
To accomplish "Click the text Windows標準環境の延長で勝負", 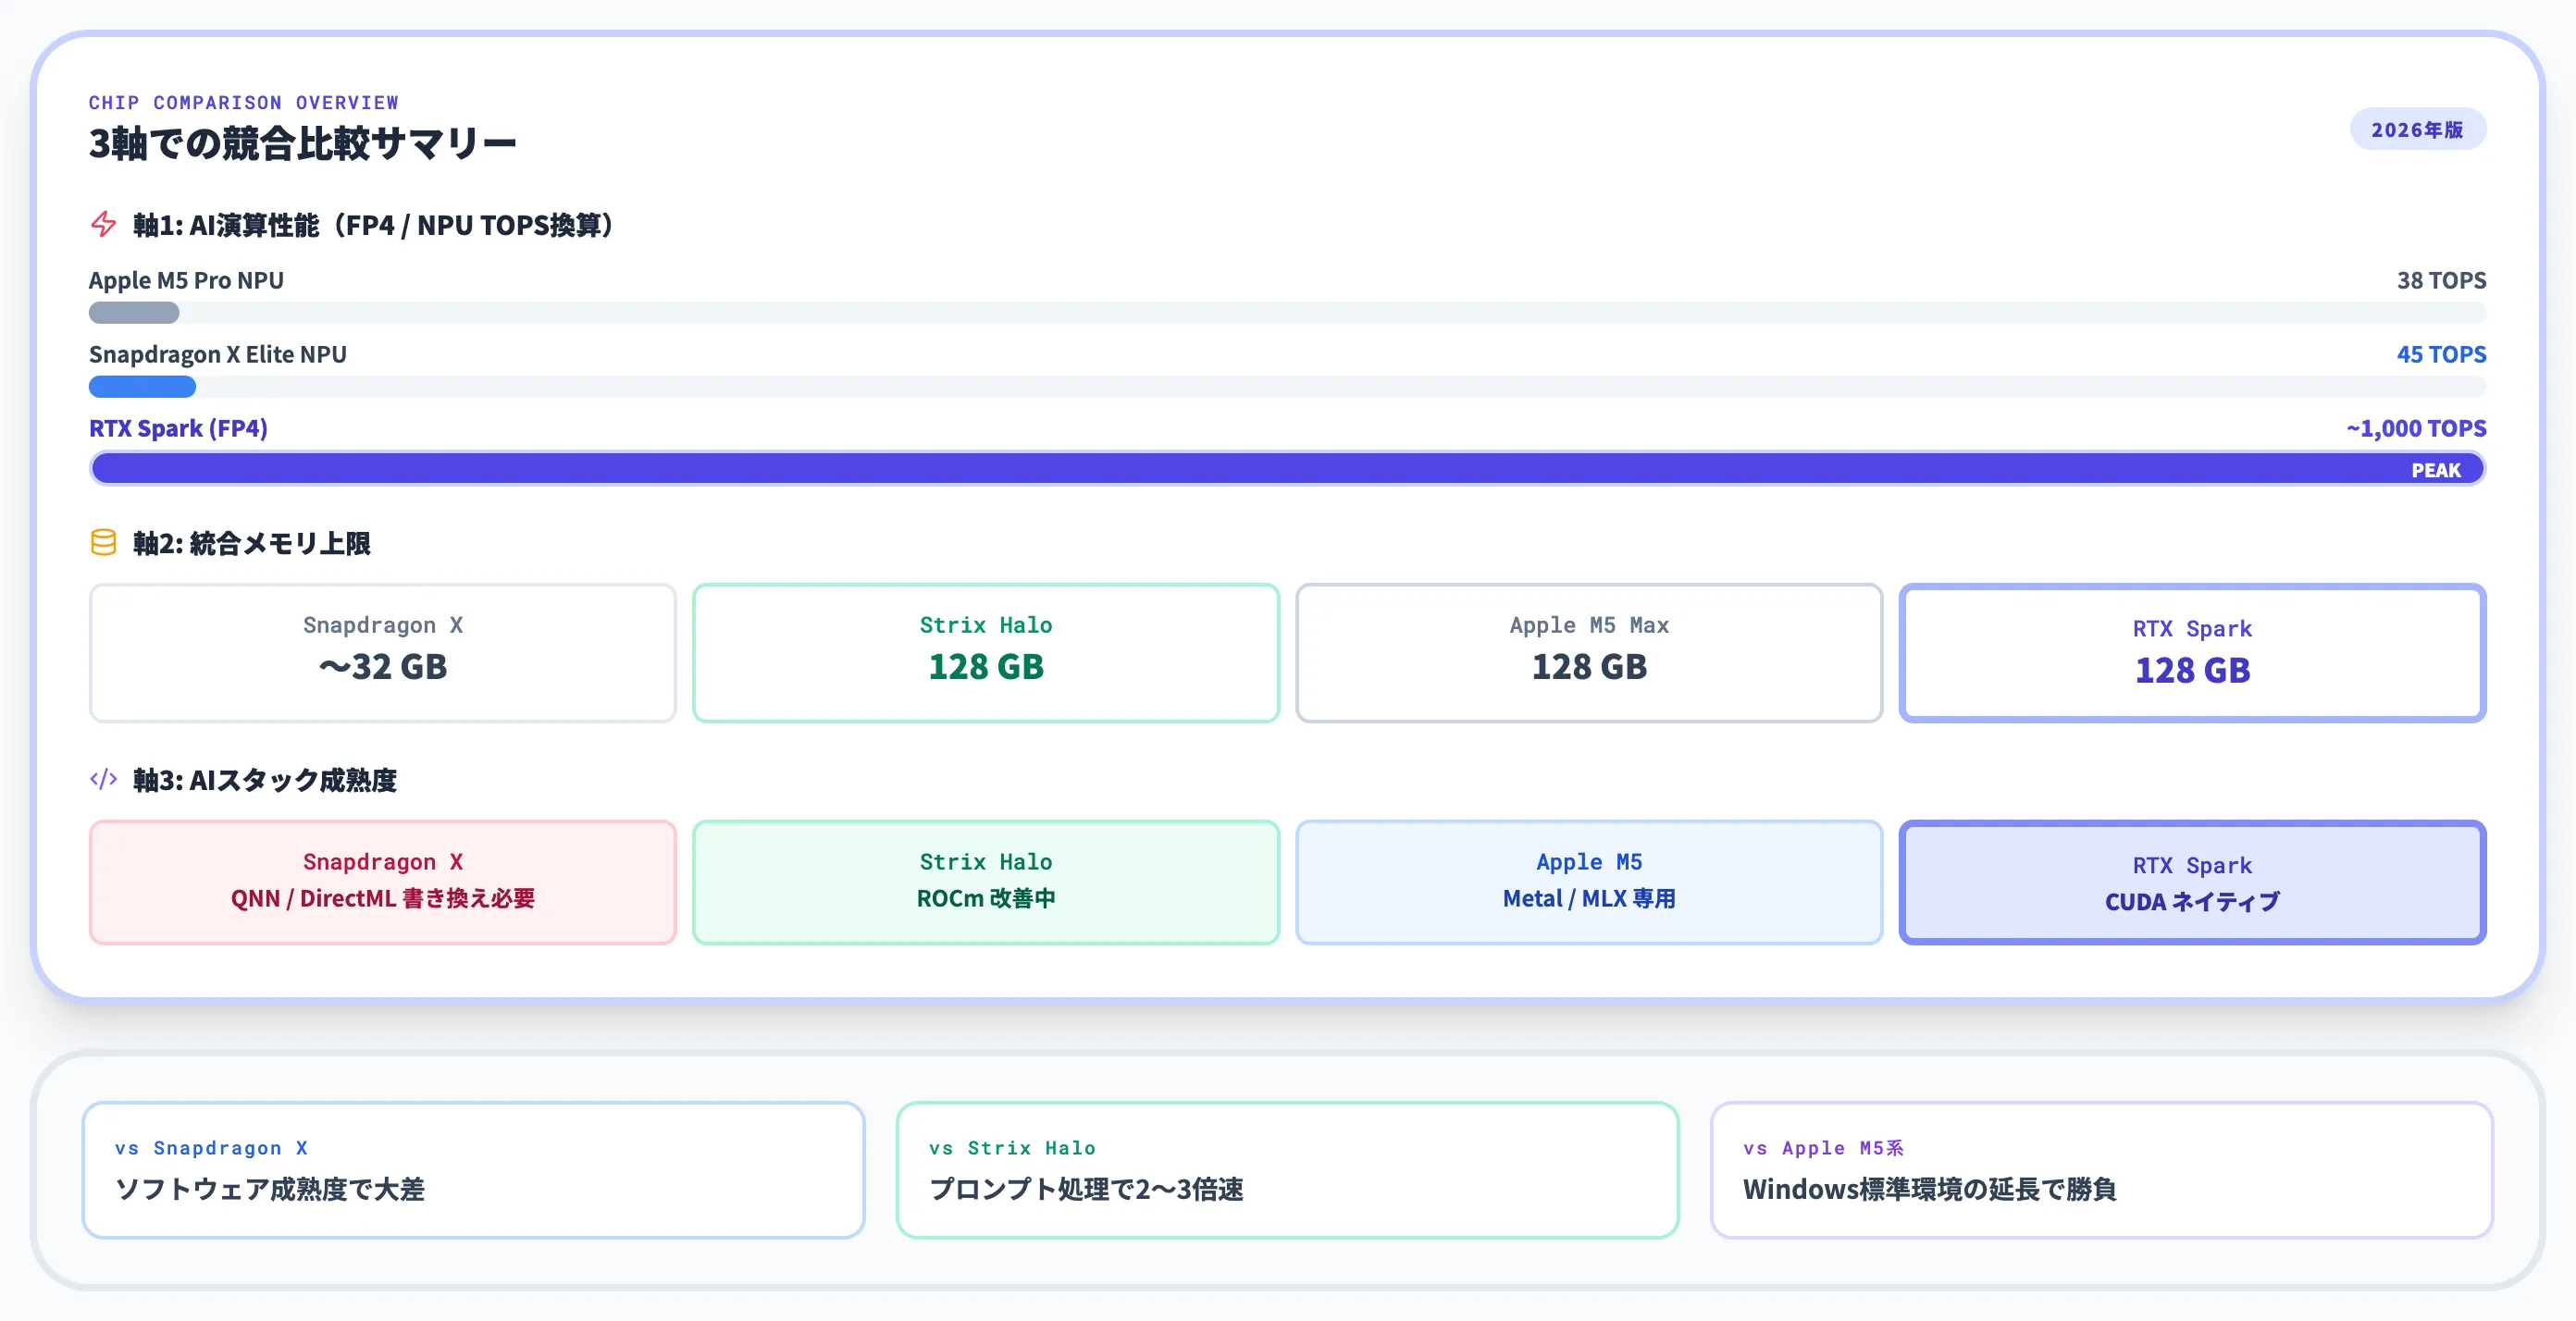I will pyautogui.click(x=1930, y=1189).
